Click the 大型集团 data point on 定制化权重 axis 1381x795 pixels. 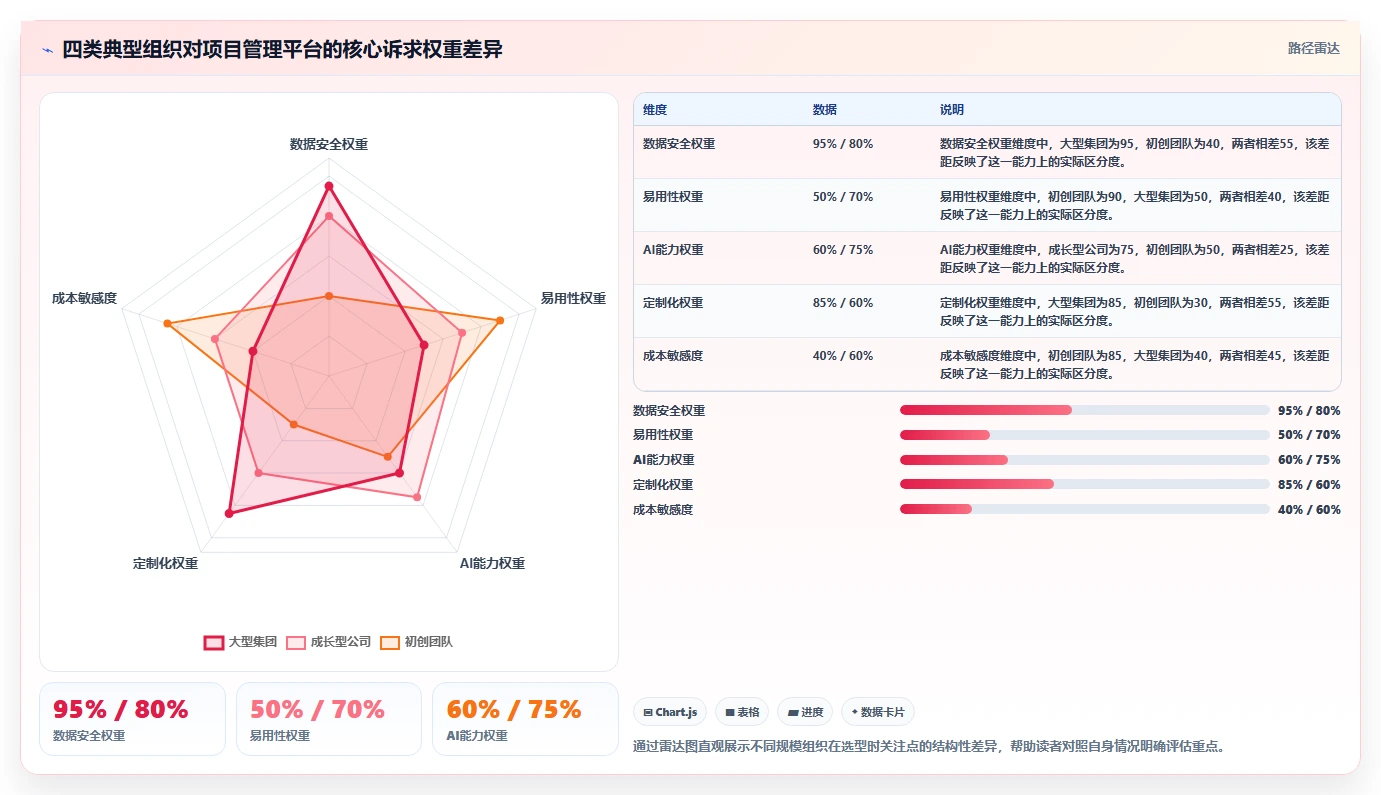[x=229, y=513]
